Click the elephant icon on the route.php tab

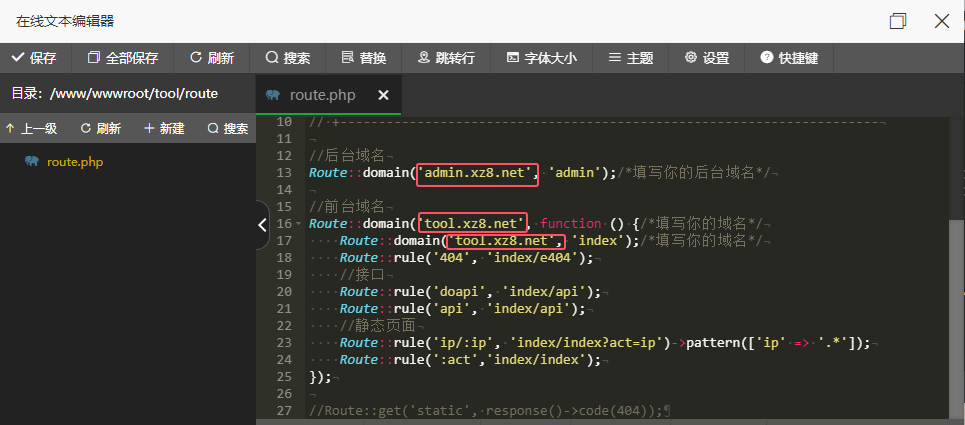(273, 95)
